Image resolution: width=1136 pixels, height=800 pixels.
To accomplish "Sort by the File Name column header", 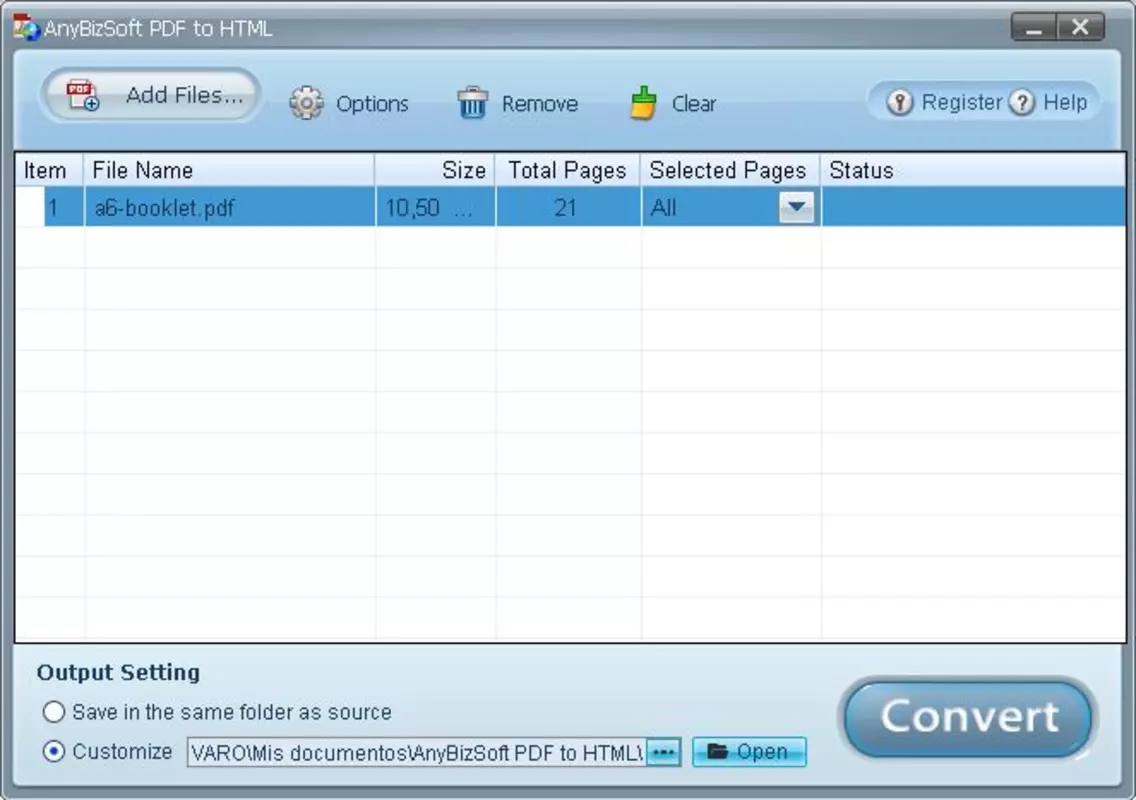I will click(229, 170).
